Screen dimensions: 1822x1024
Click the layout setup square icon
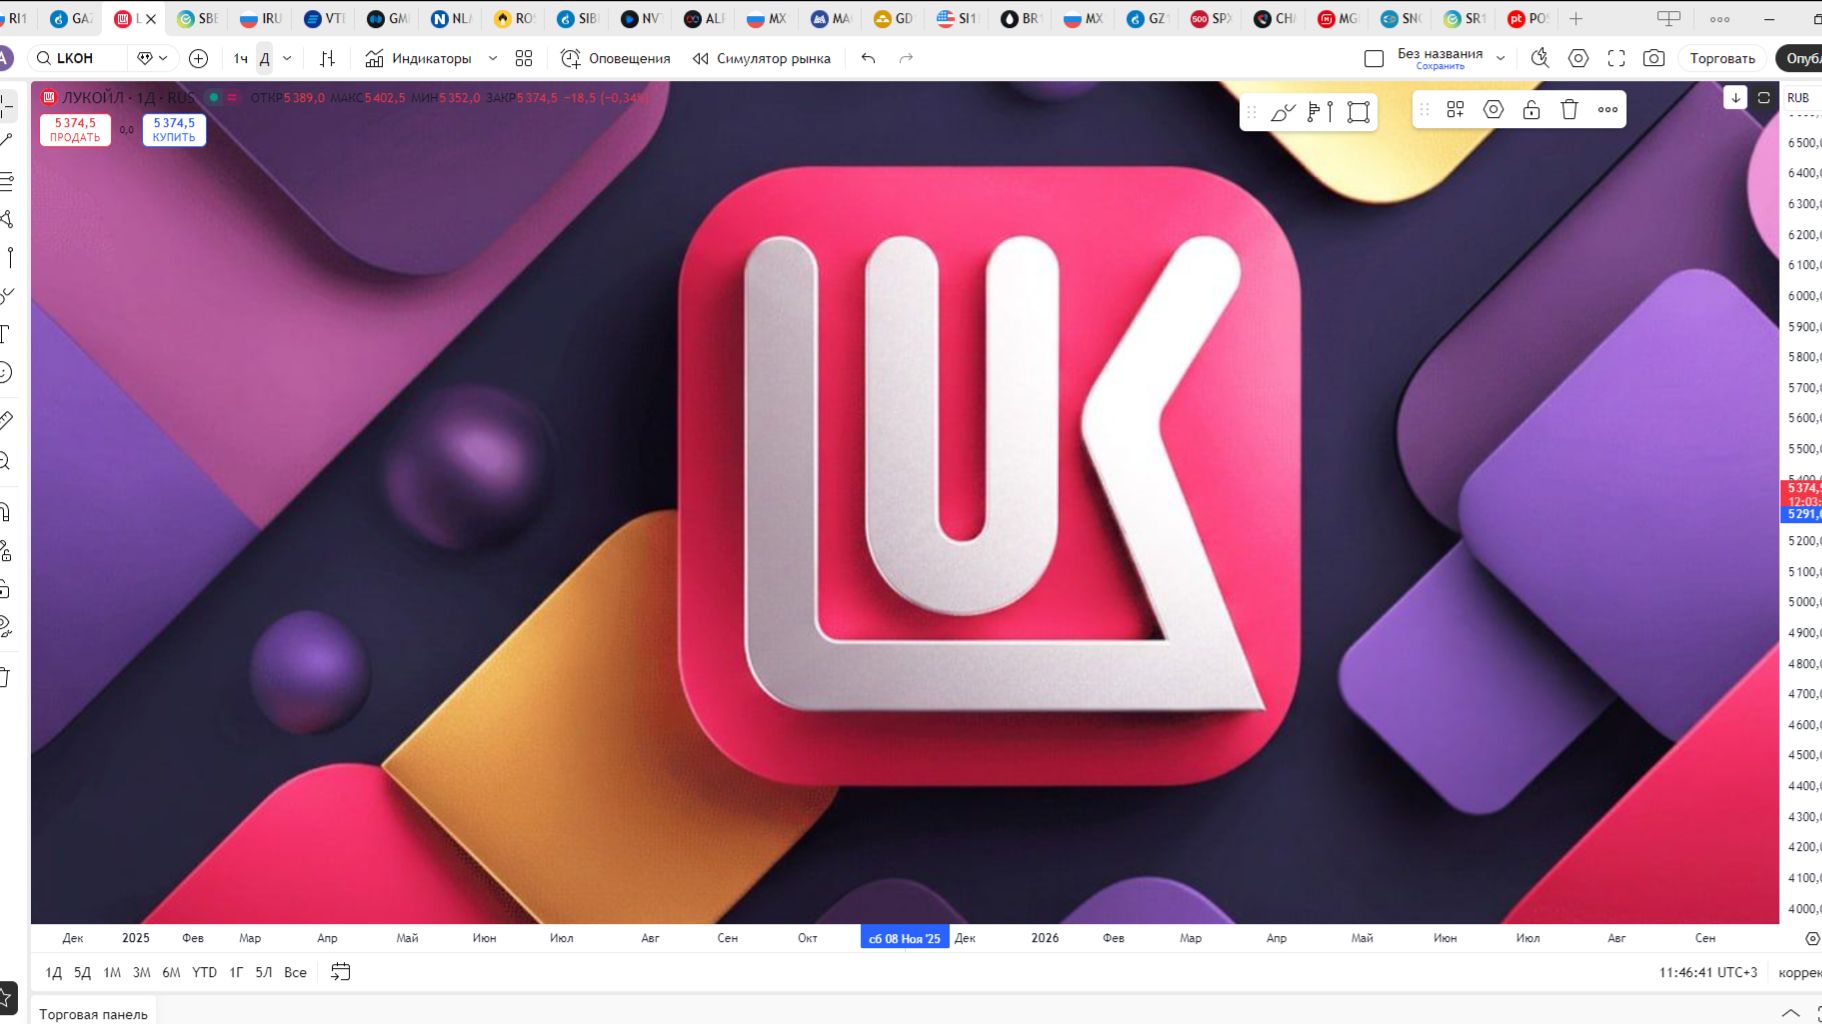[1374, 58]
